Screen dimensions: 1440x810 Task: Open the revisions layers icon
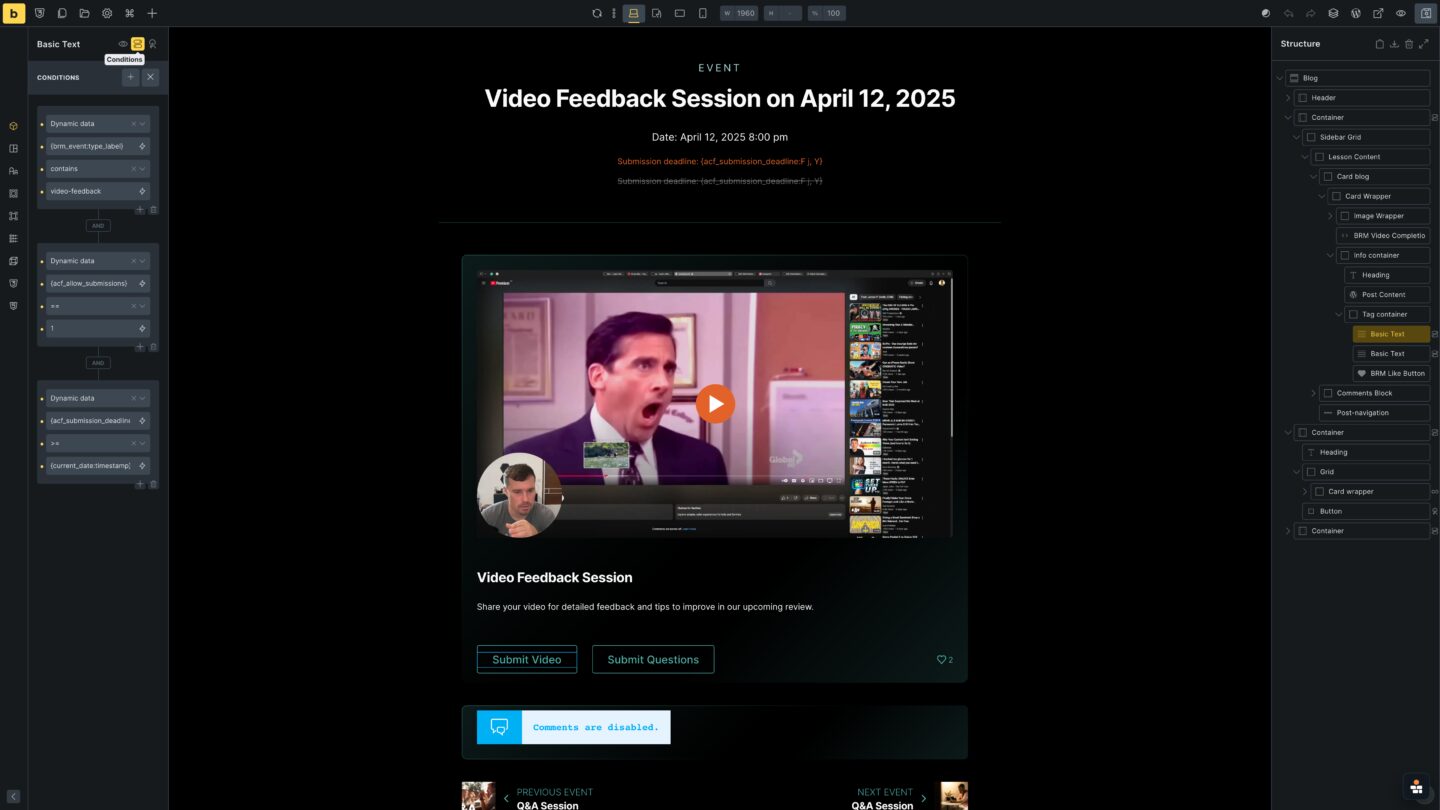pyautogui.click(x=1333, y=13)
